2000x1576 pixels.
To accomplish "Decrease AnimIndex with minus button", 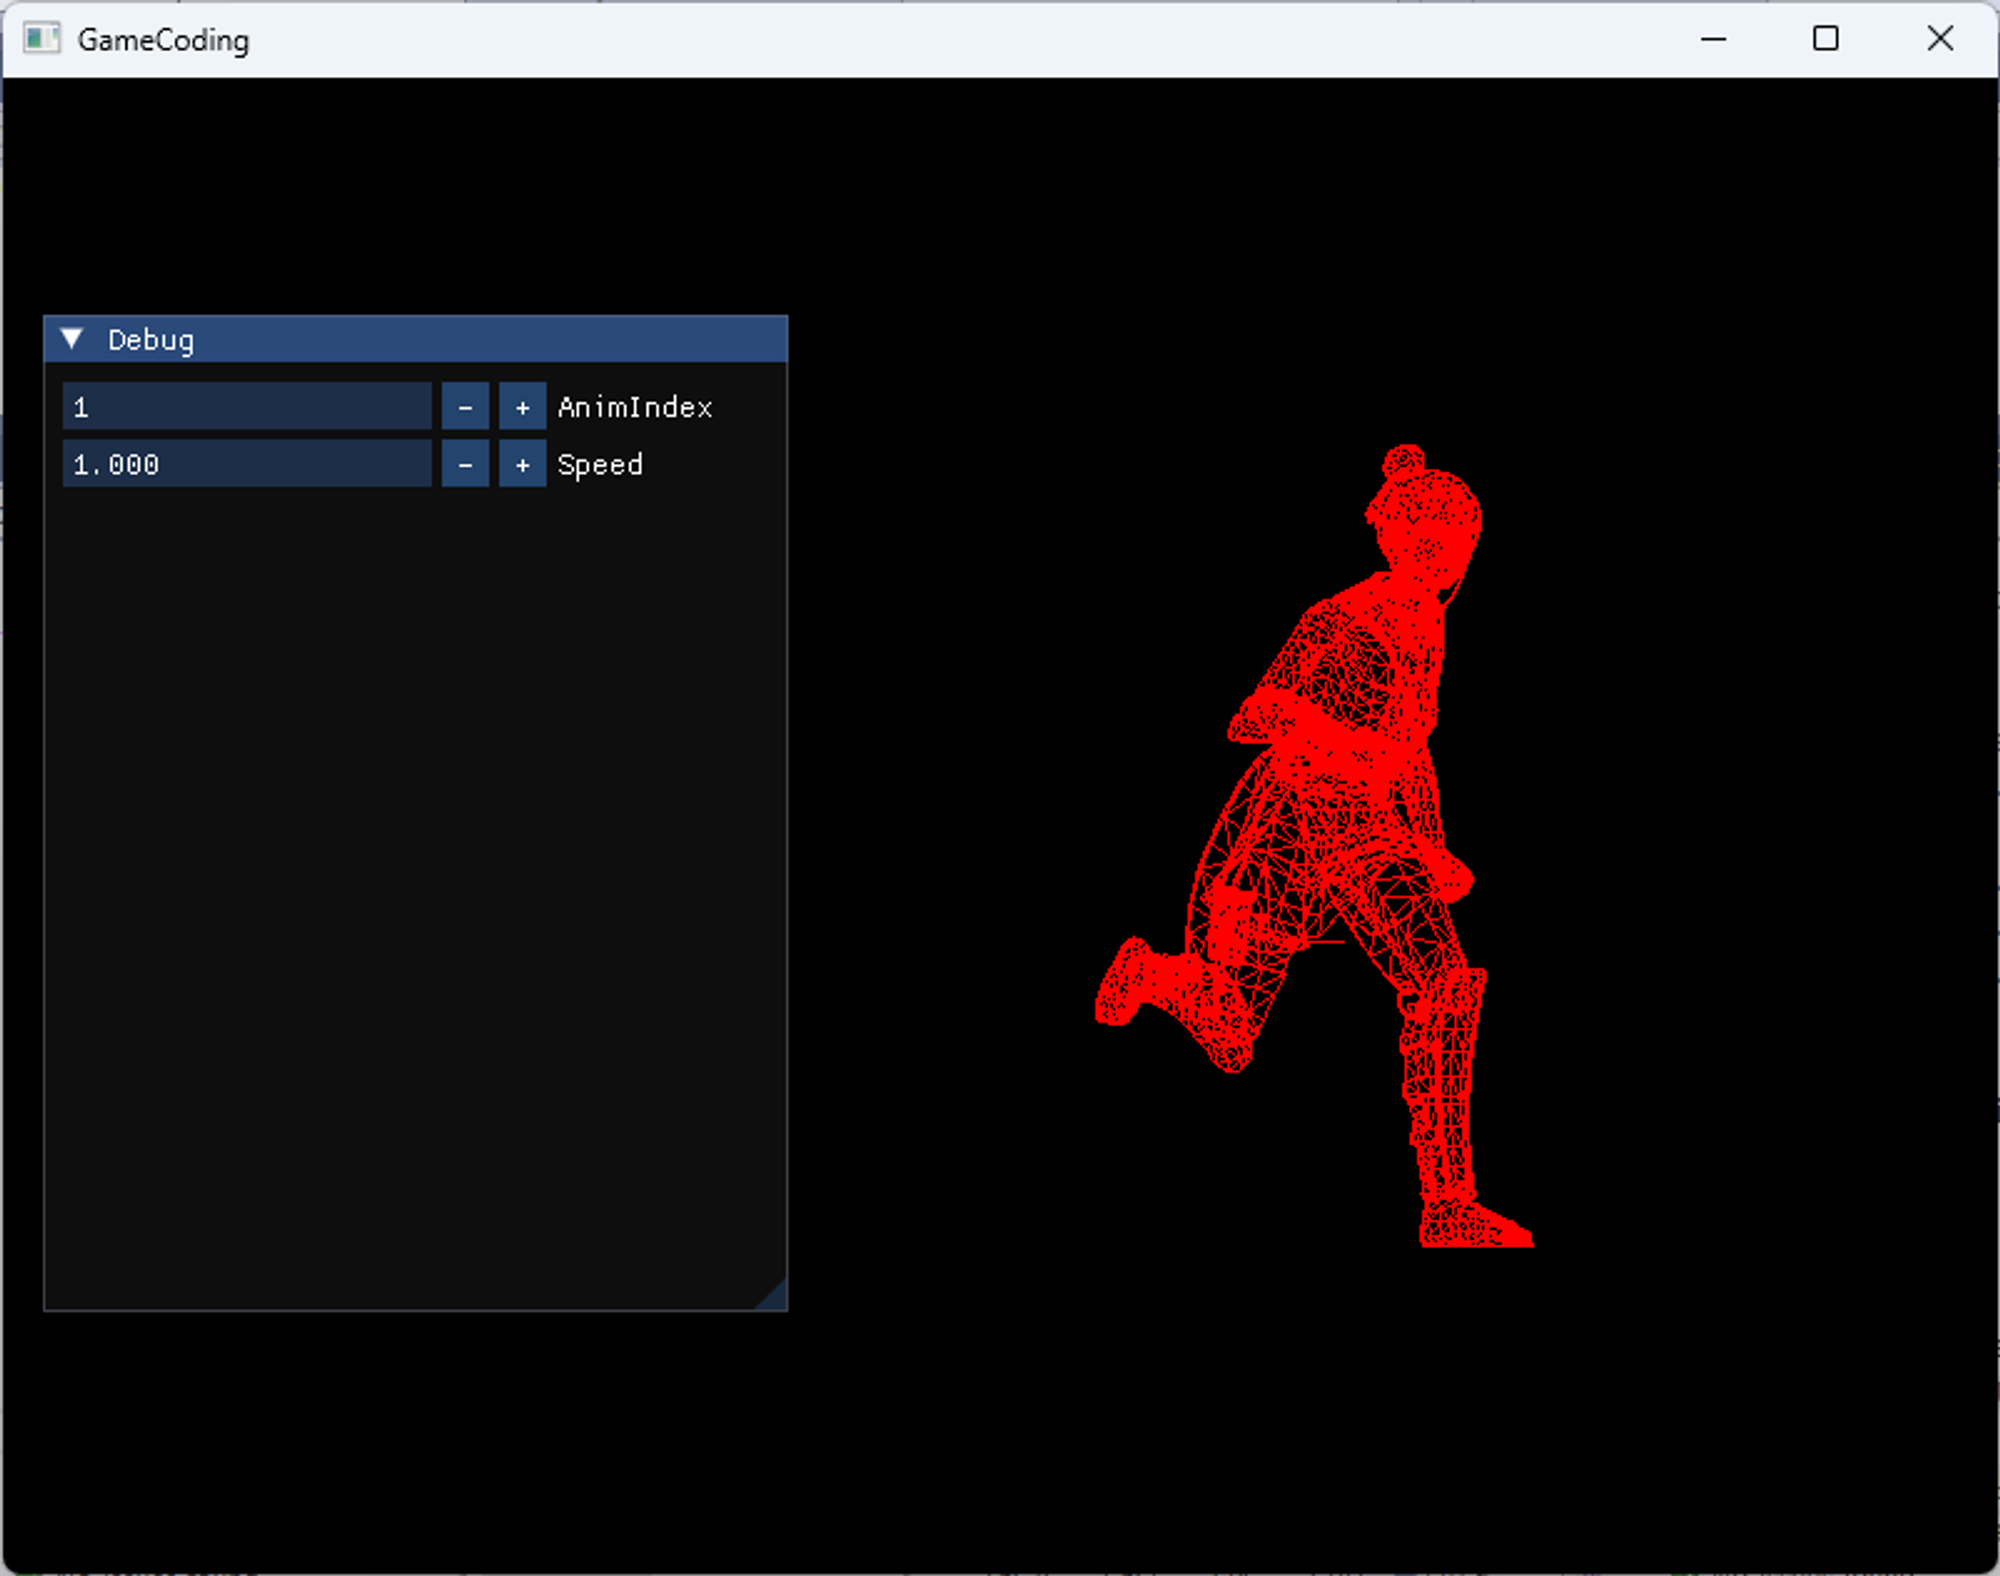I will [465, 407].
